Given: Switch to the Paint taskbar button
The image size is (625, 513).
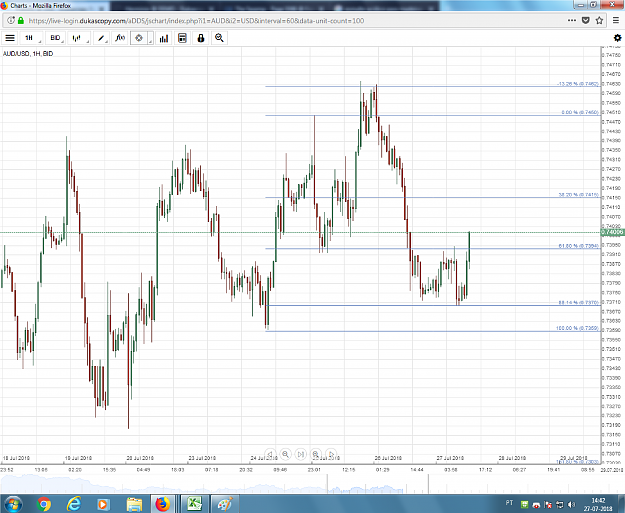Looking at the screenshot, I should (225, 504).
